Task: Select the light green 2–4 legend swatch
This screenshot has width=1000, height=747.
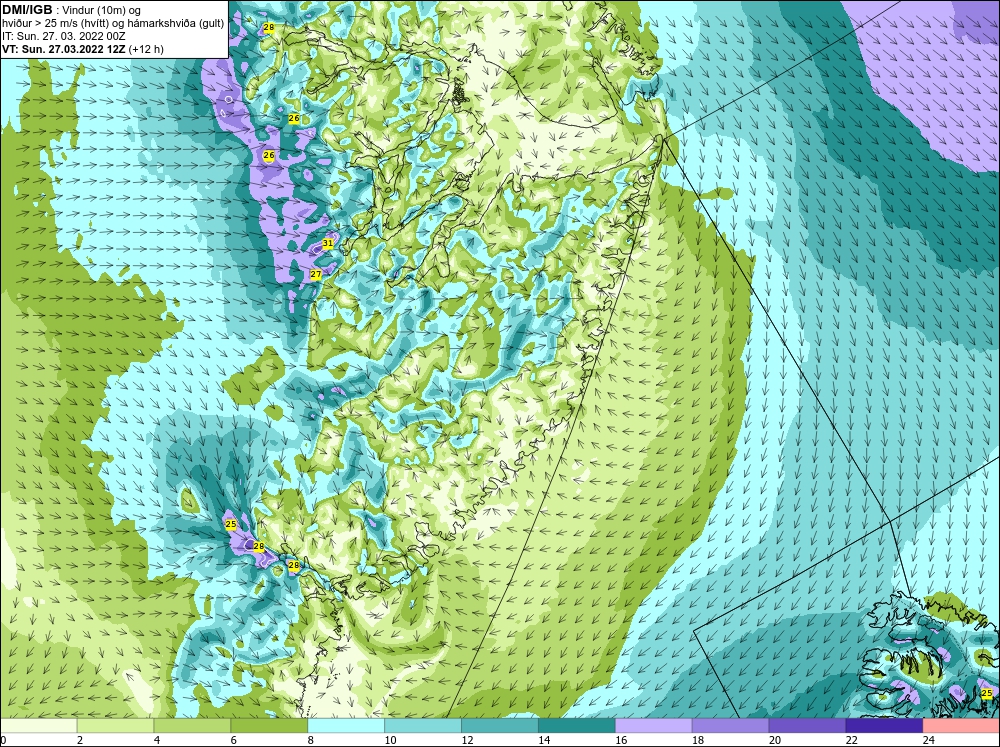Action: coord(115,726)
